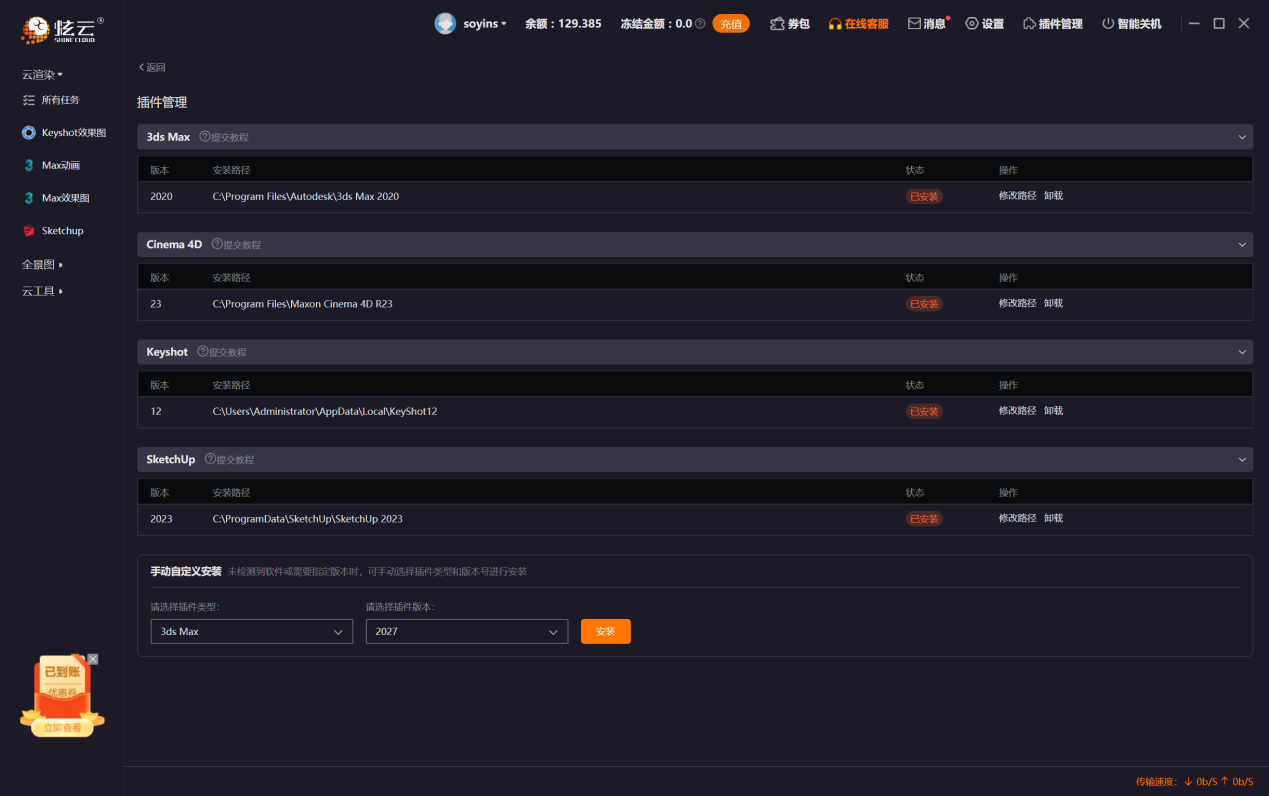Image resolution: width=1269 pixels, height=796 pixels.
Task: Click the Max动画 3ds Max icon
Action: pyautogui.click(x=29, y=166)
